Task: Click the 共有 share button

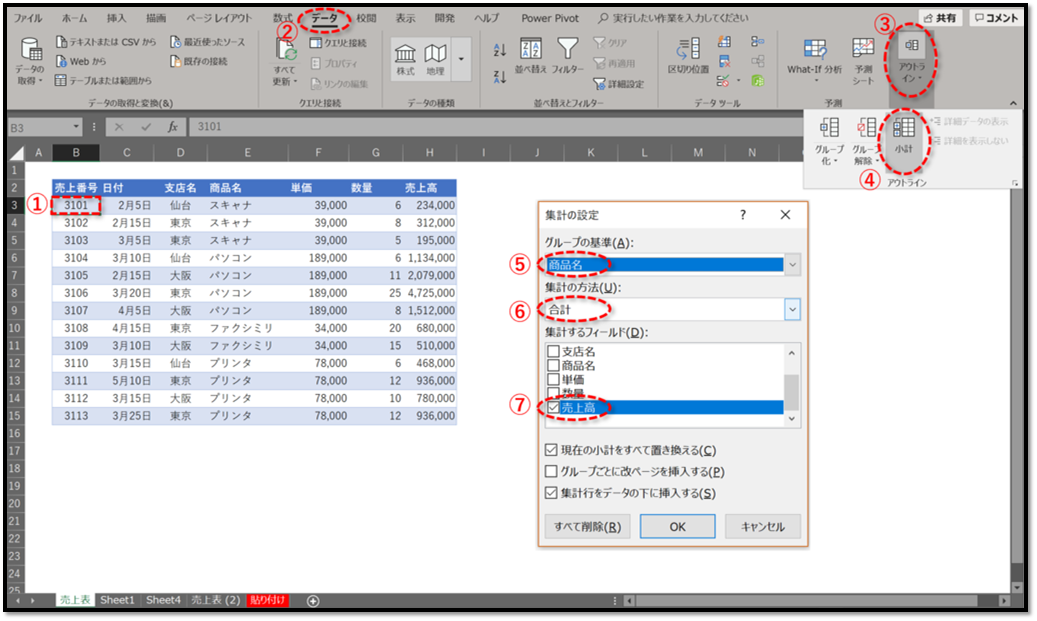Action: 940,18
